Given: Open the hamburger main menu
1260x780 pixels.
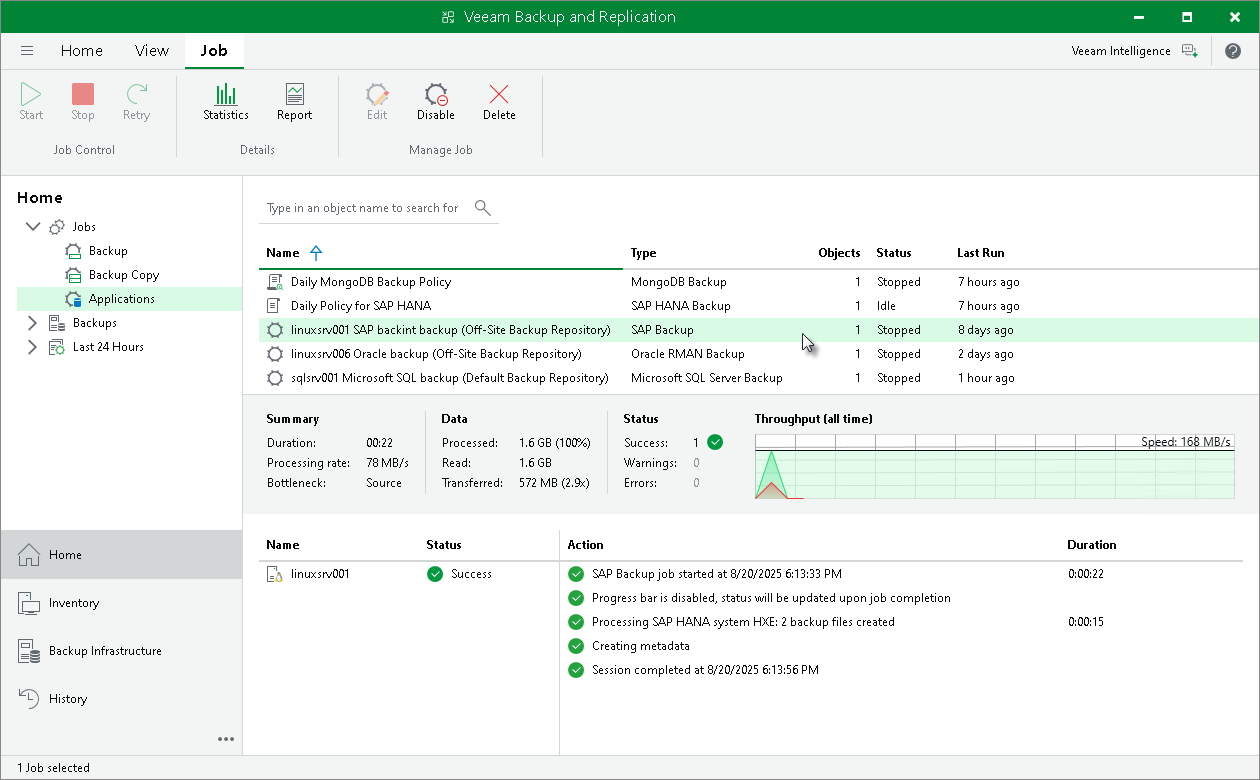Looking at the screenshot, I should point(27,50).
